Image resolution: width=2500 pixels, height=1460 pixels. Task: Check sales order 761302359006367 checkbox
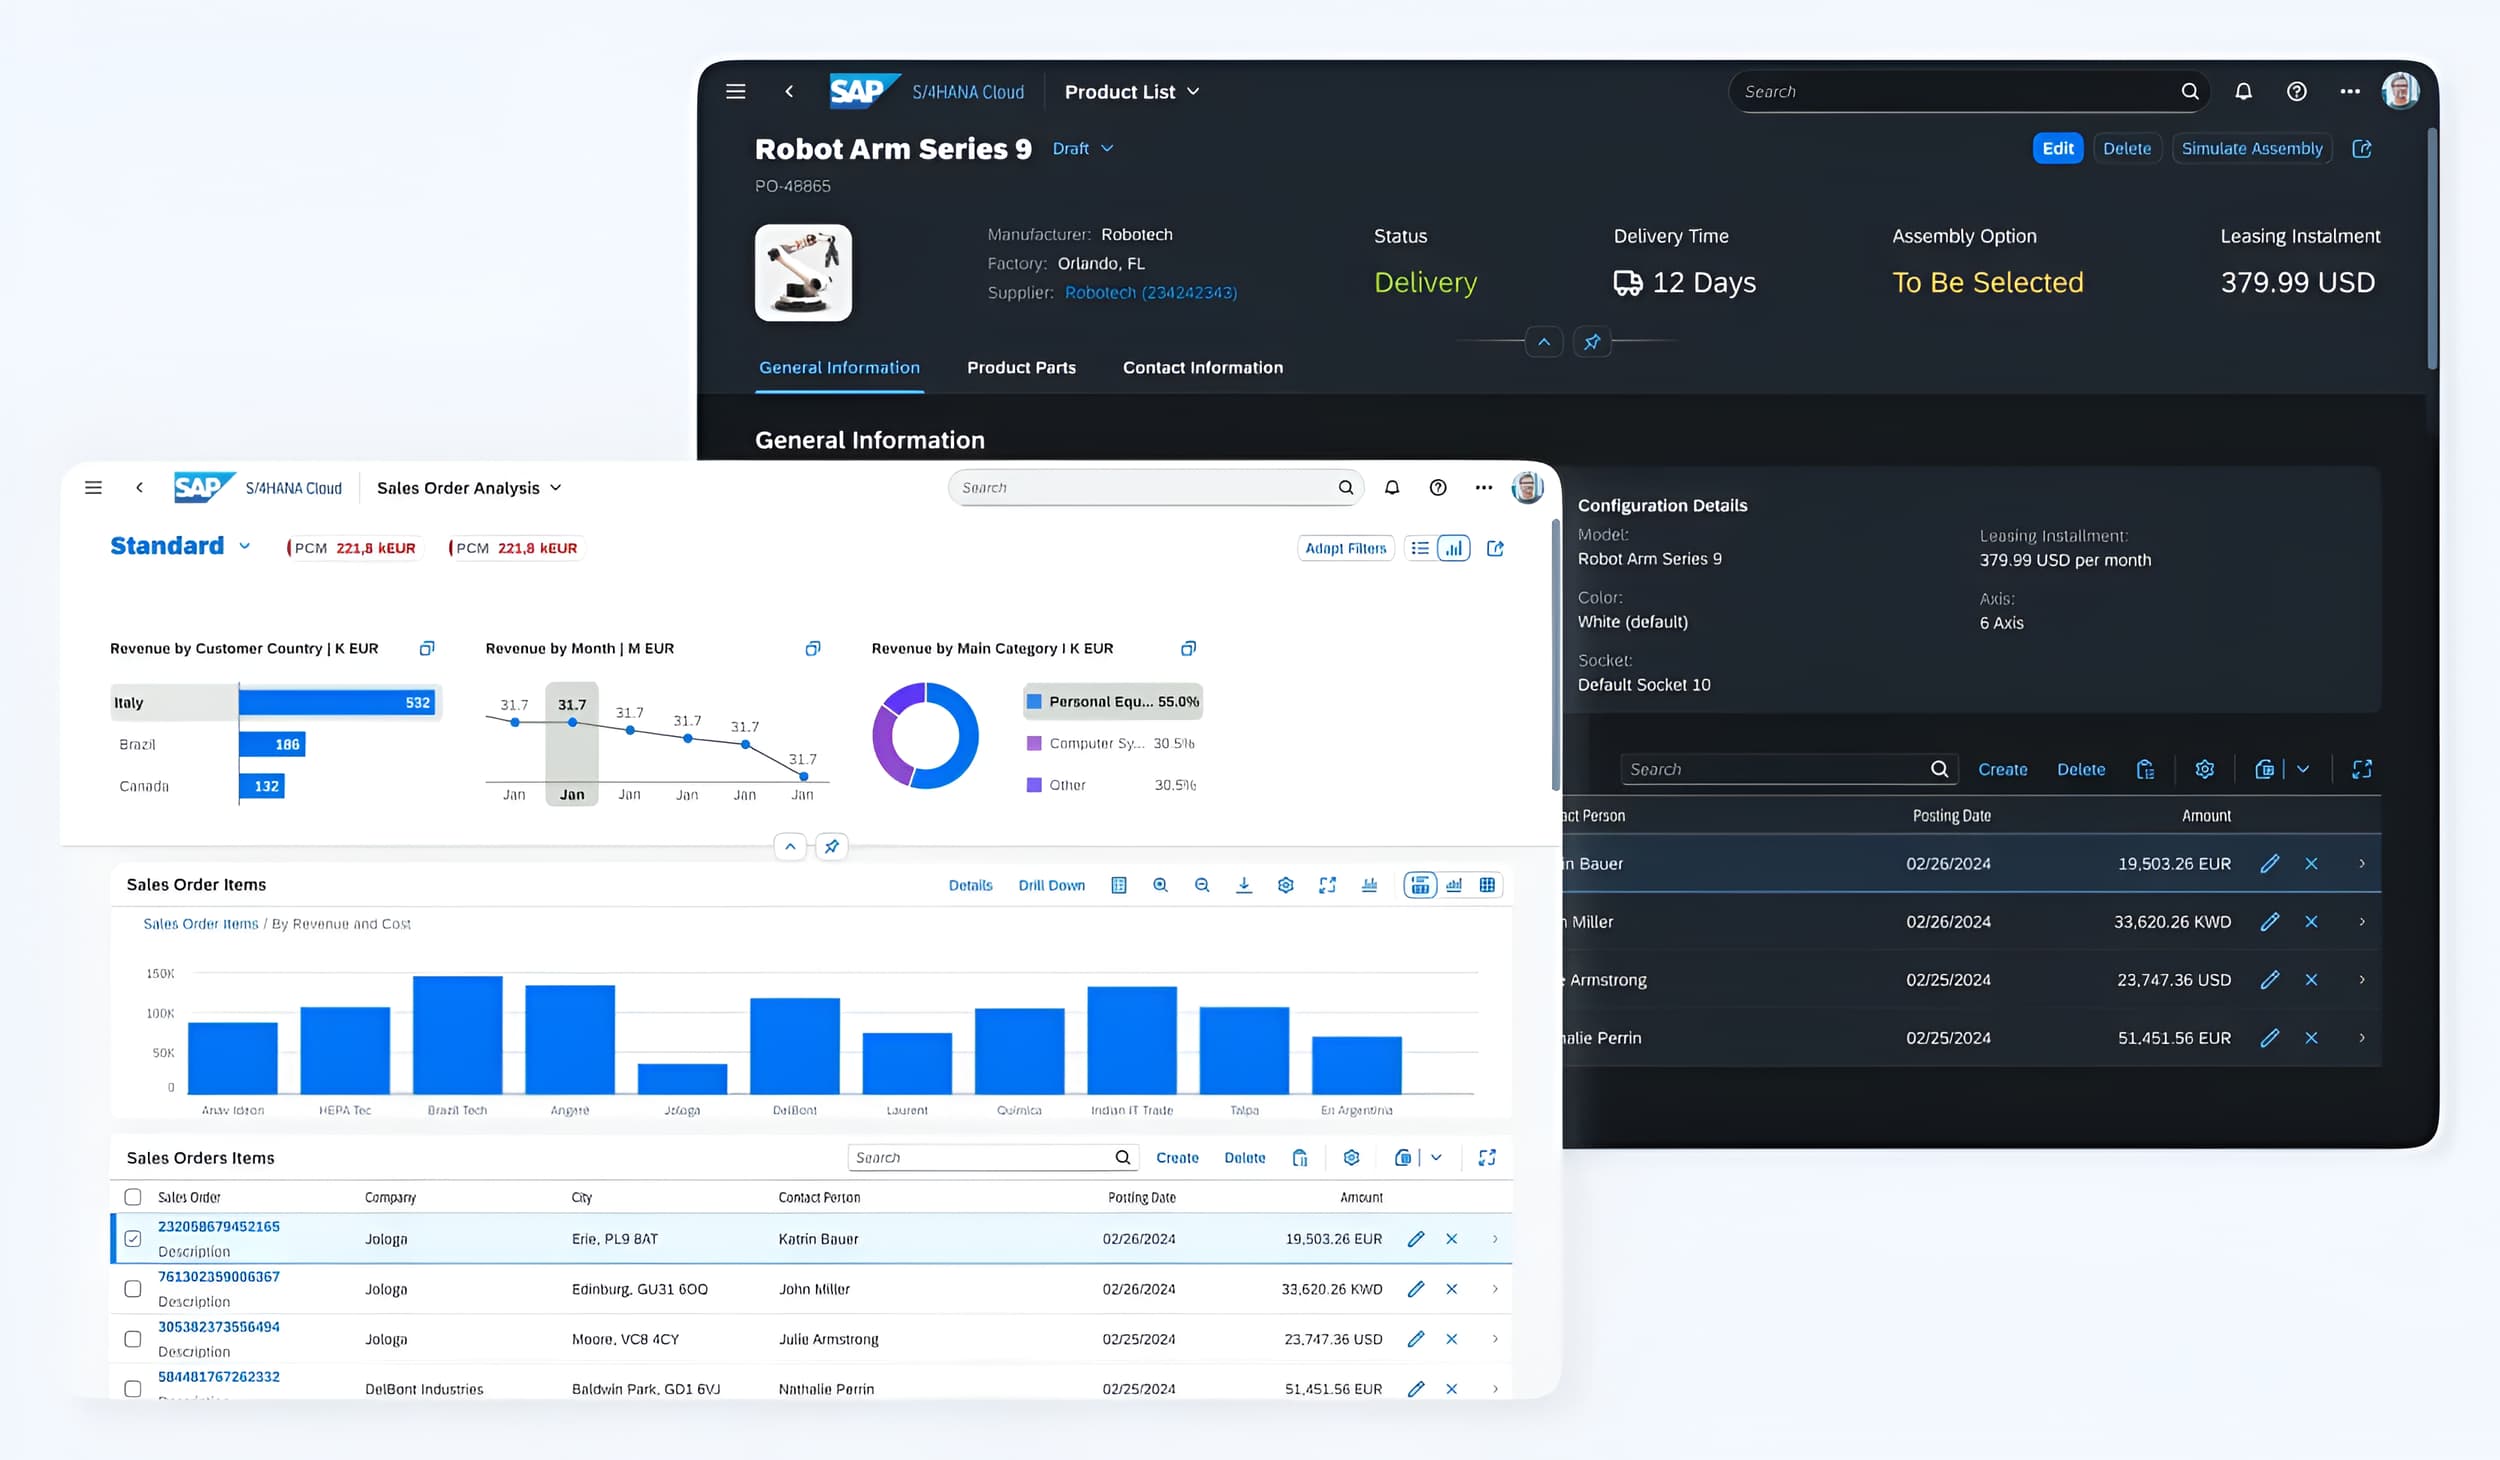click(x=132, y=1289)
